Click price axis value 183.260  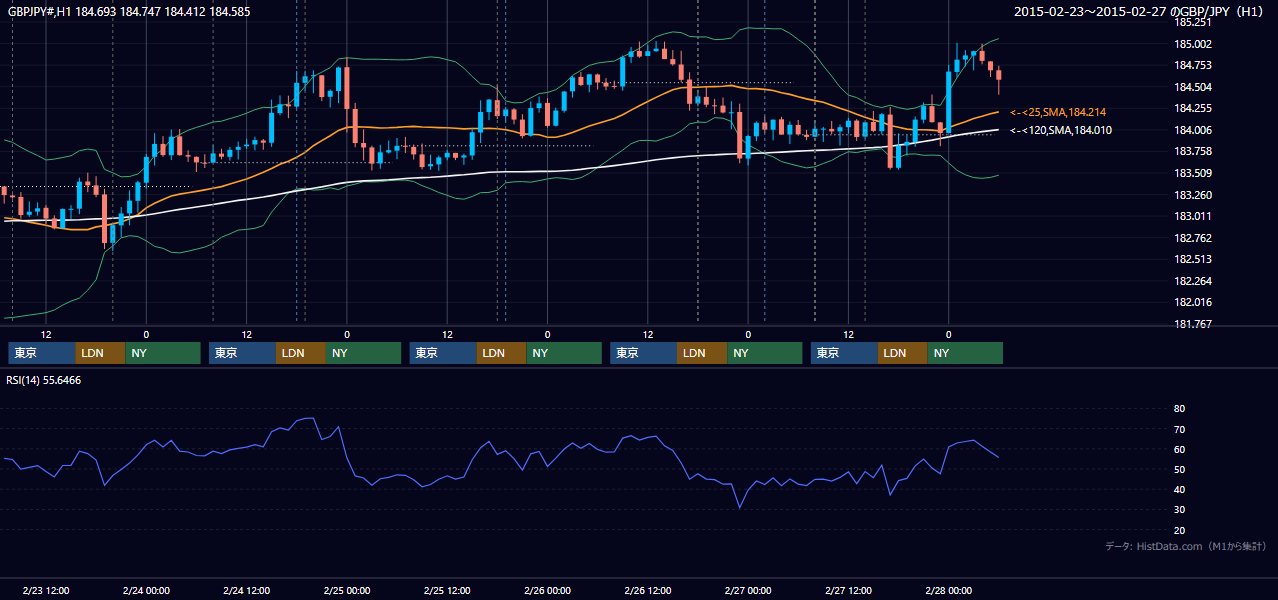click(x=1193, y=195)
